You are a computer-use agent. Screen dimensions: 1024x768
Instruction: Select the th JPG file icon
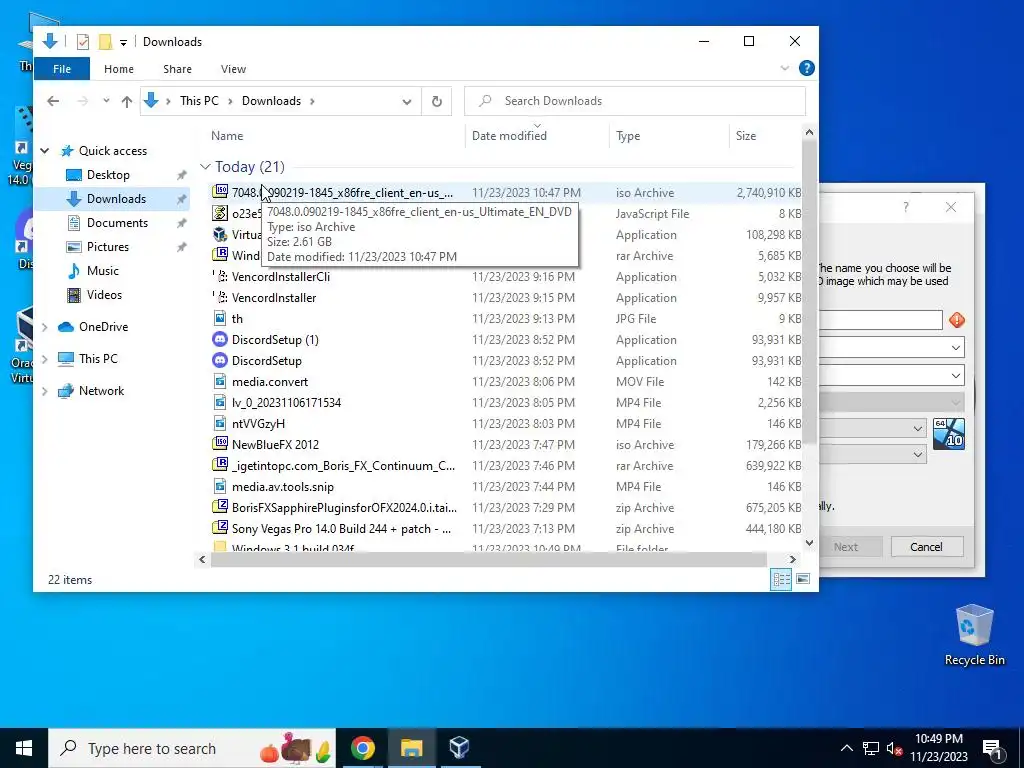[x=220, y=318]
